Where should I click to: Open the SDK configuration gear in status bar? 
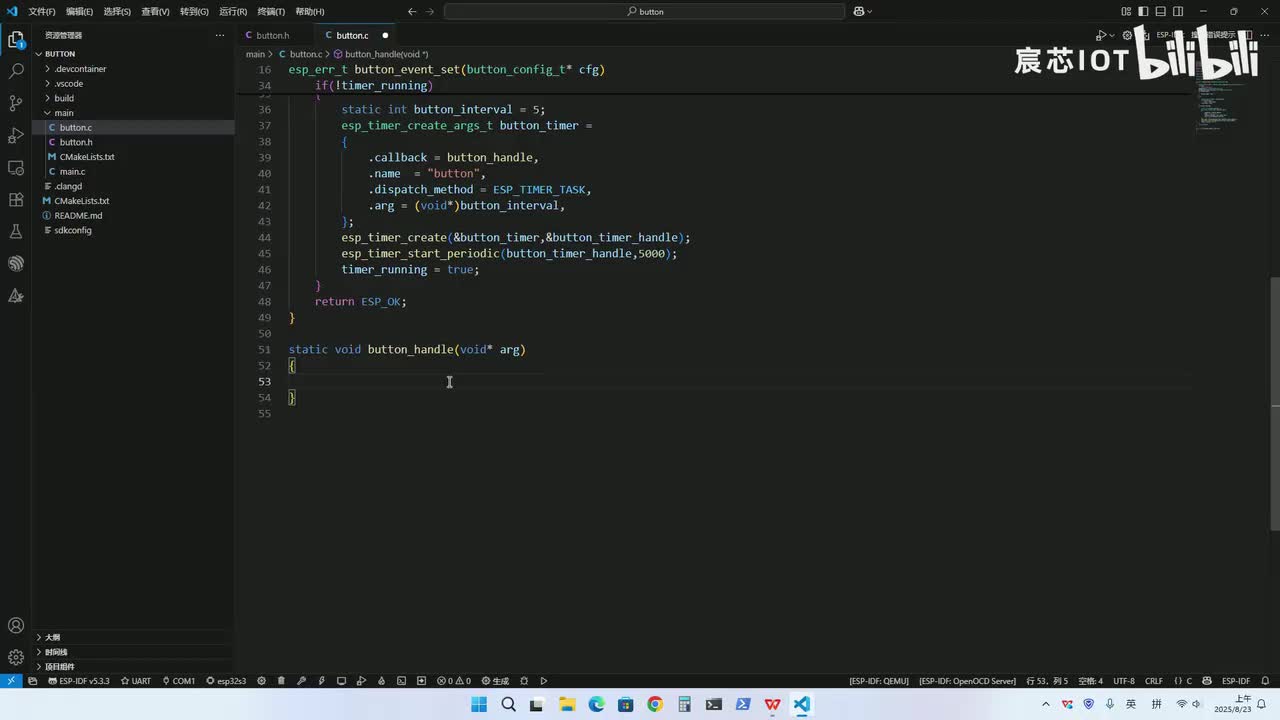click(261, 681)
